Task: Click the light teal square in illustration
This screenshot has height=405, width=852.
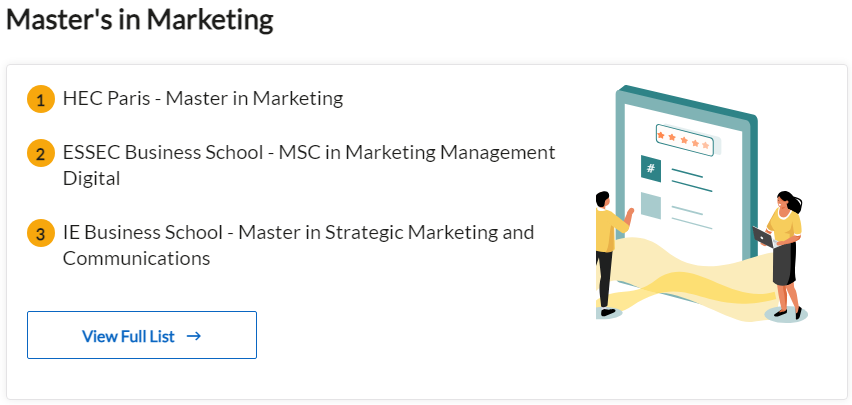Action: coord(651,205)
